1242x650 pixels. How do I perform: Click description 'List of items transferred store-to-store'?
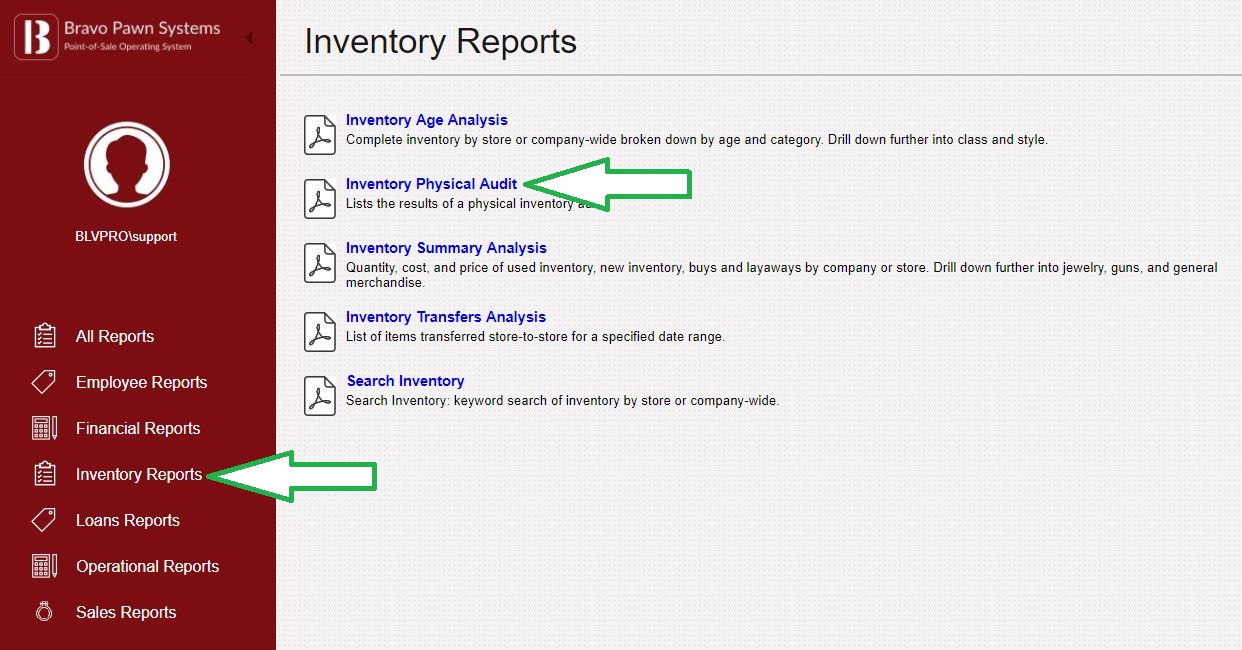coord(535,337)
